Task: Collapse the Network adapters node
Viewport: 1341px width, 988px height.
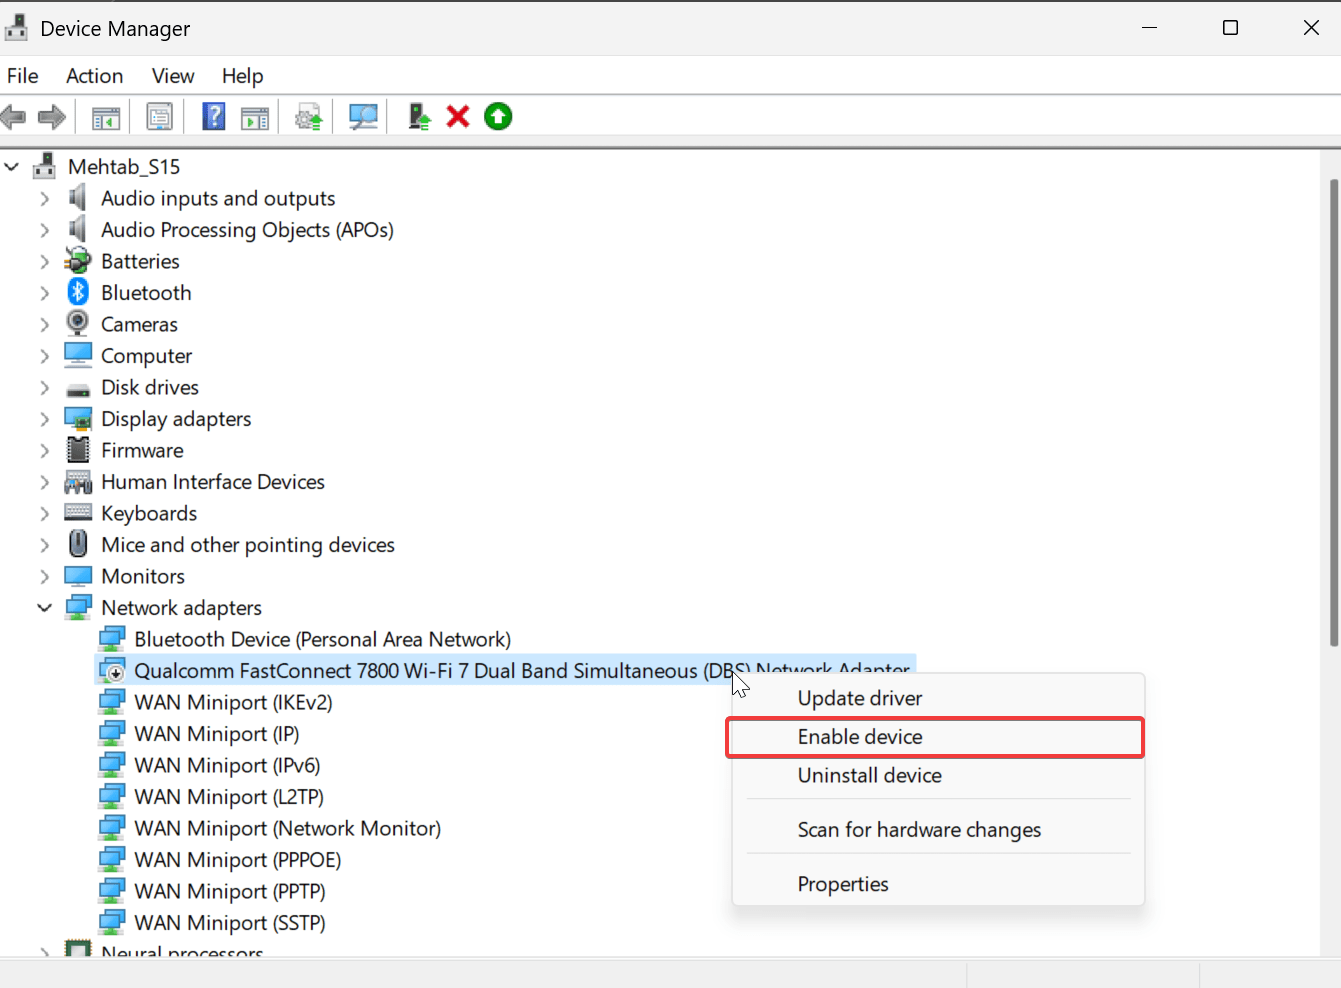Action: (44, 608)
